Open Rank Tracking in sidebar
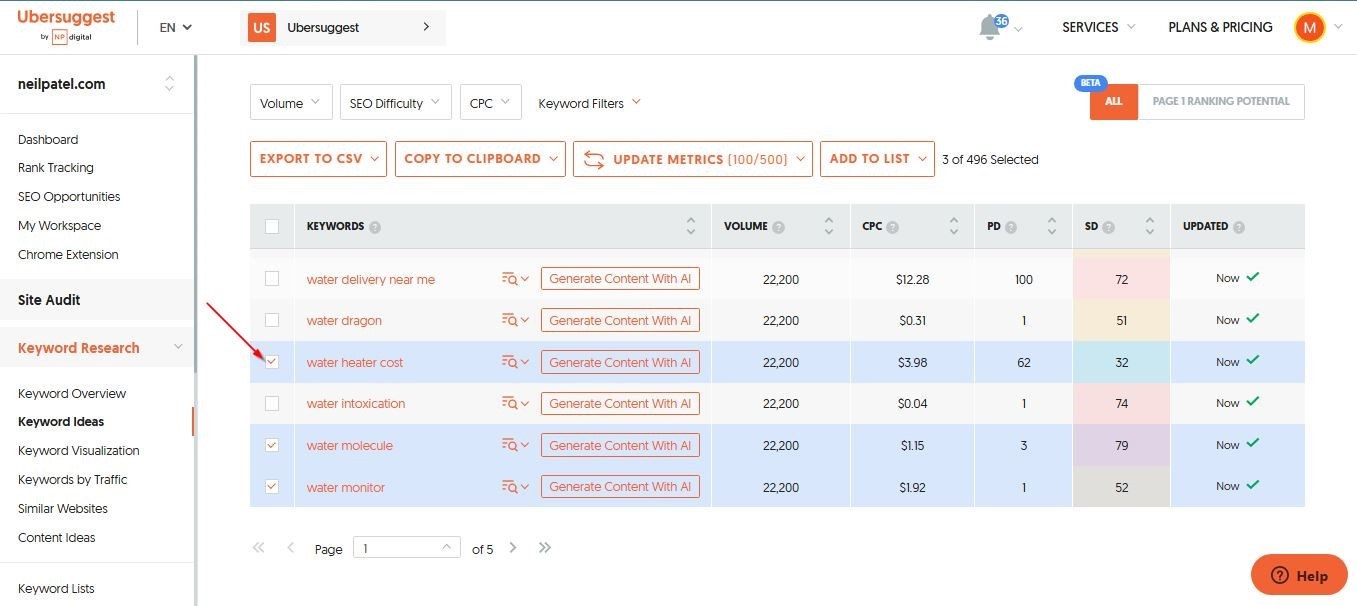 click(x=56, y=168)
